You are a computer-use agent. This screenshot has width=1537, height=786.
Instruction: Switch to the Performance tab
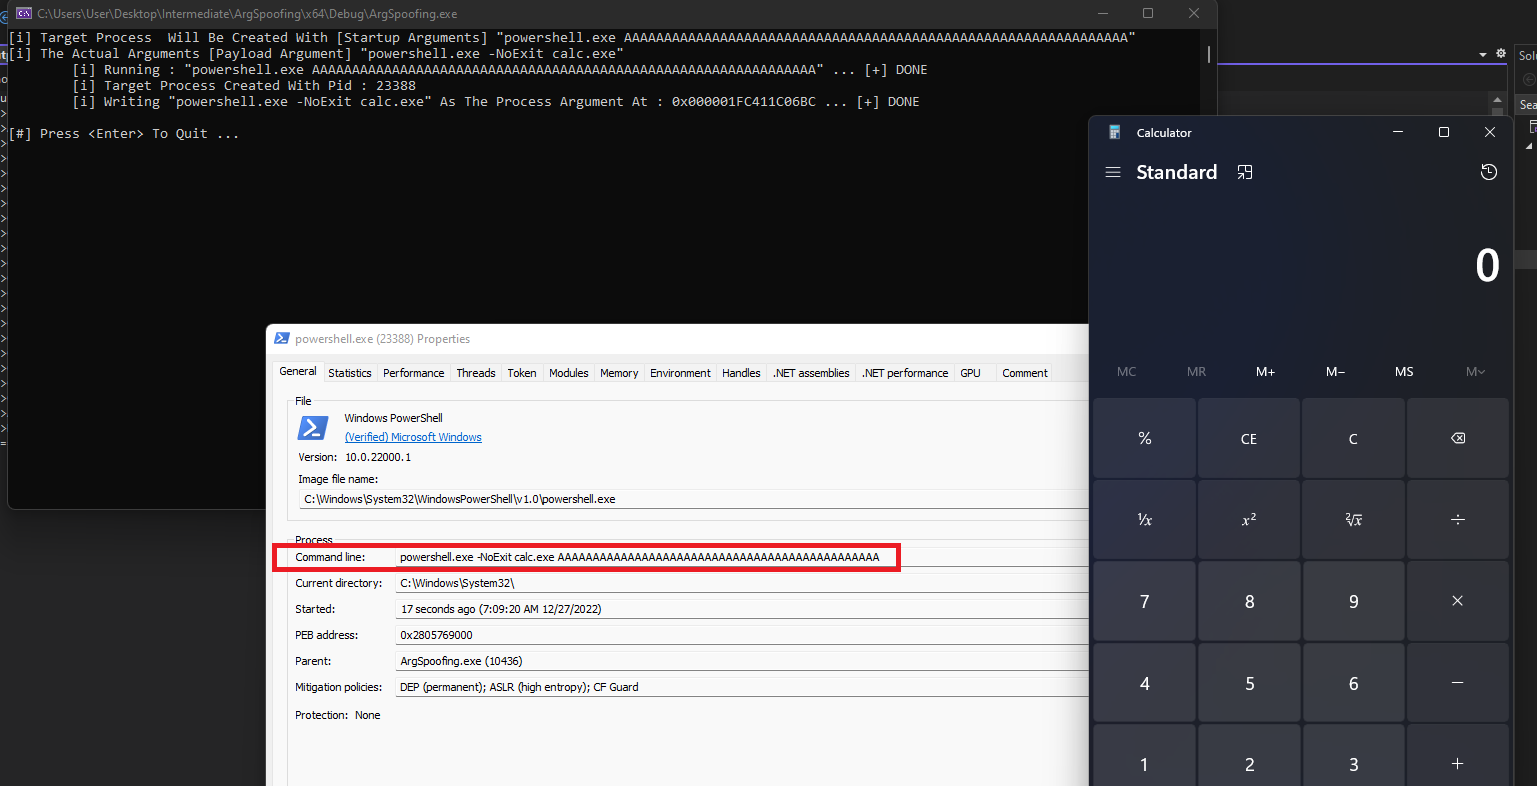pos(414,373)
